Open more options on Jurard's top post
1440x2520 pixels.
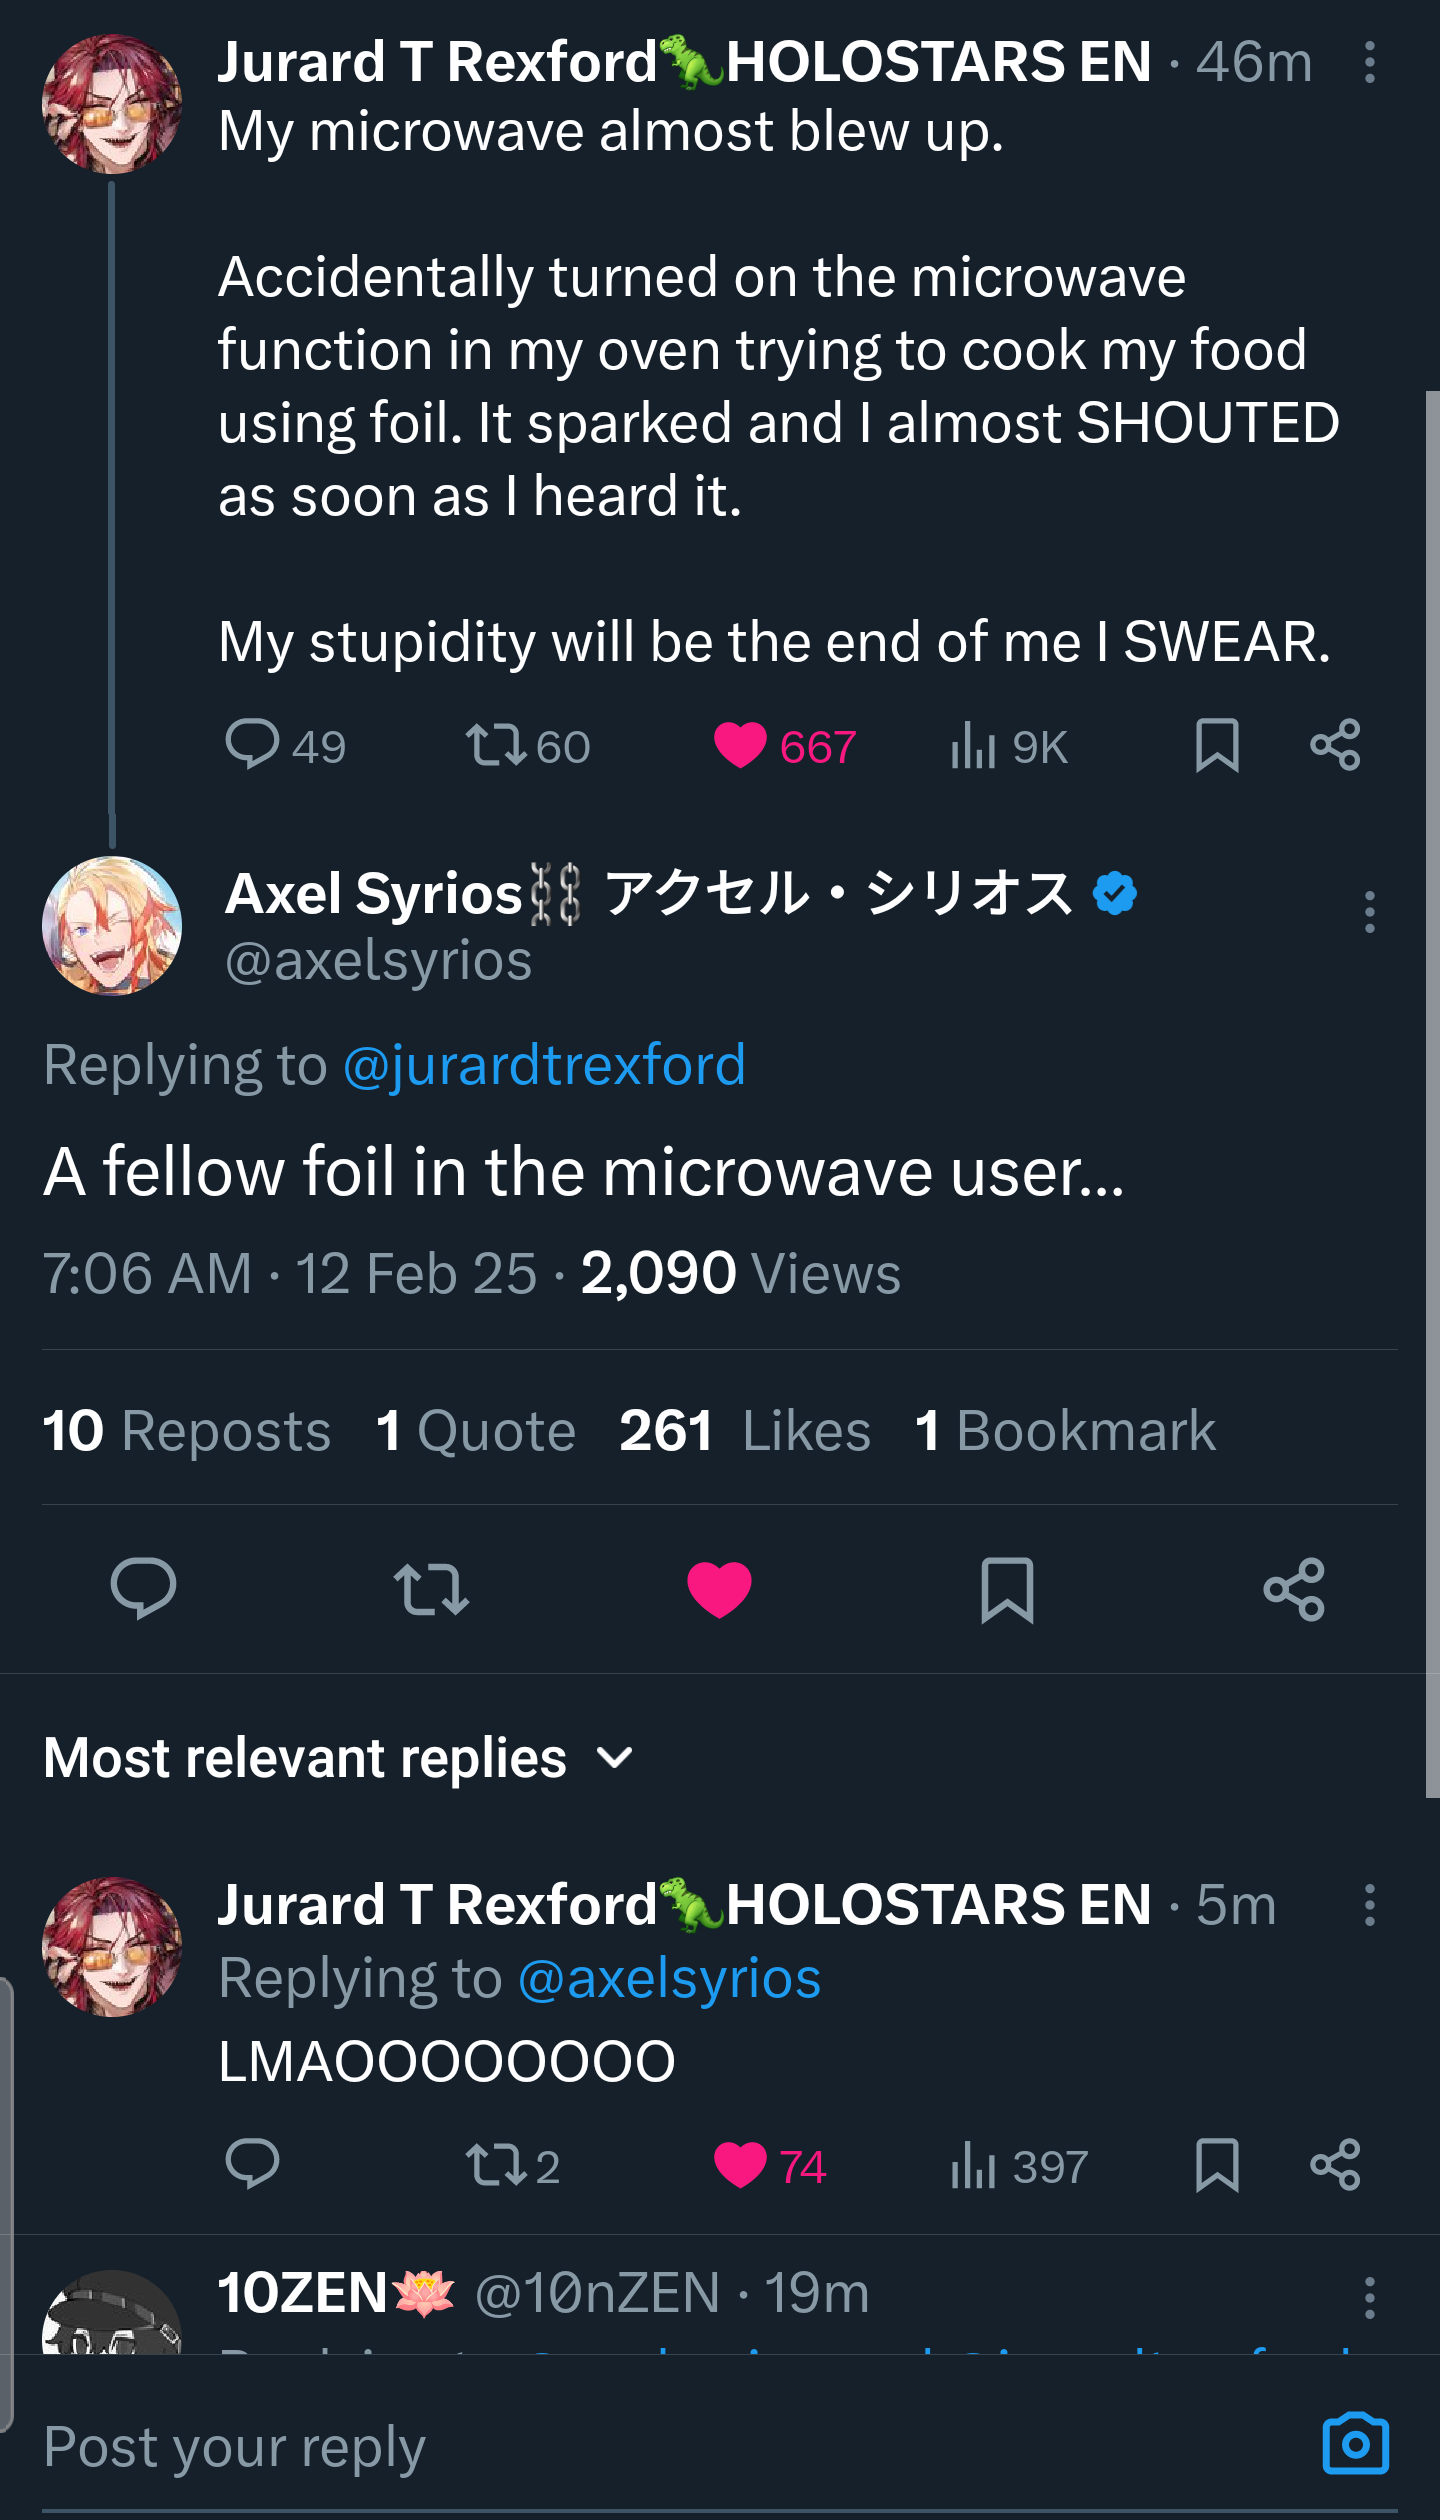point(1370,62)
